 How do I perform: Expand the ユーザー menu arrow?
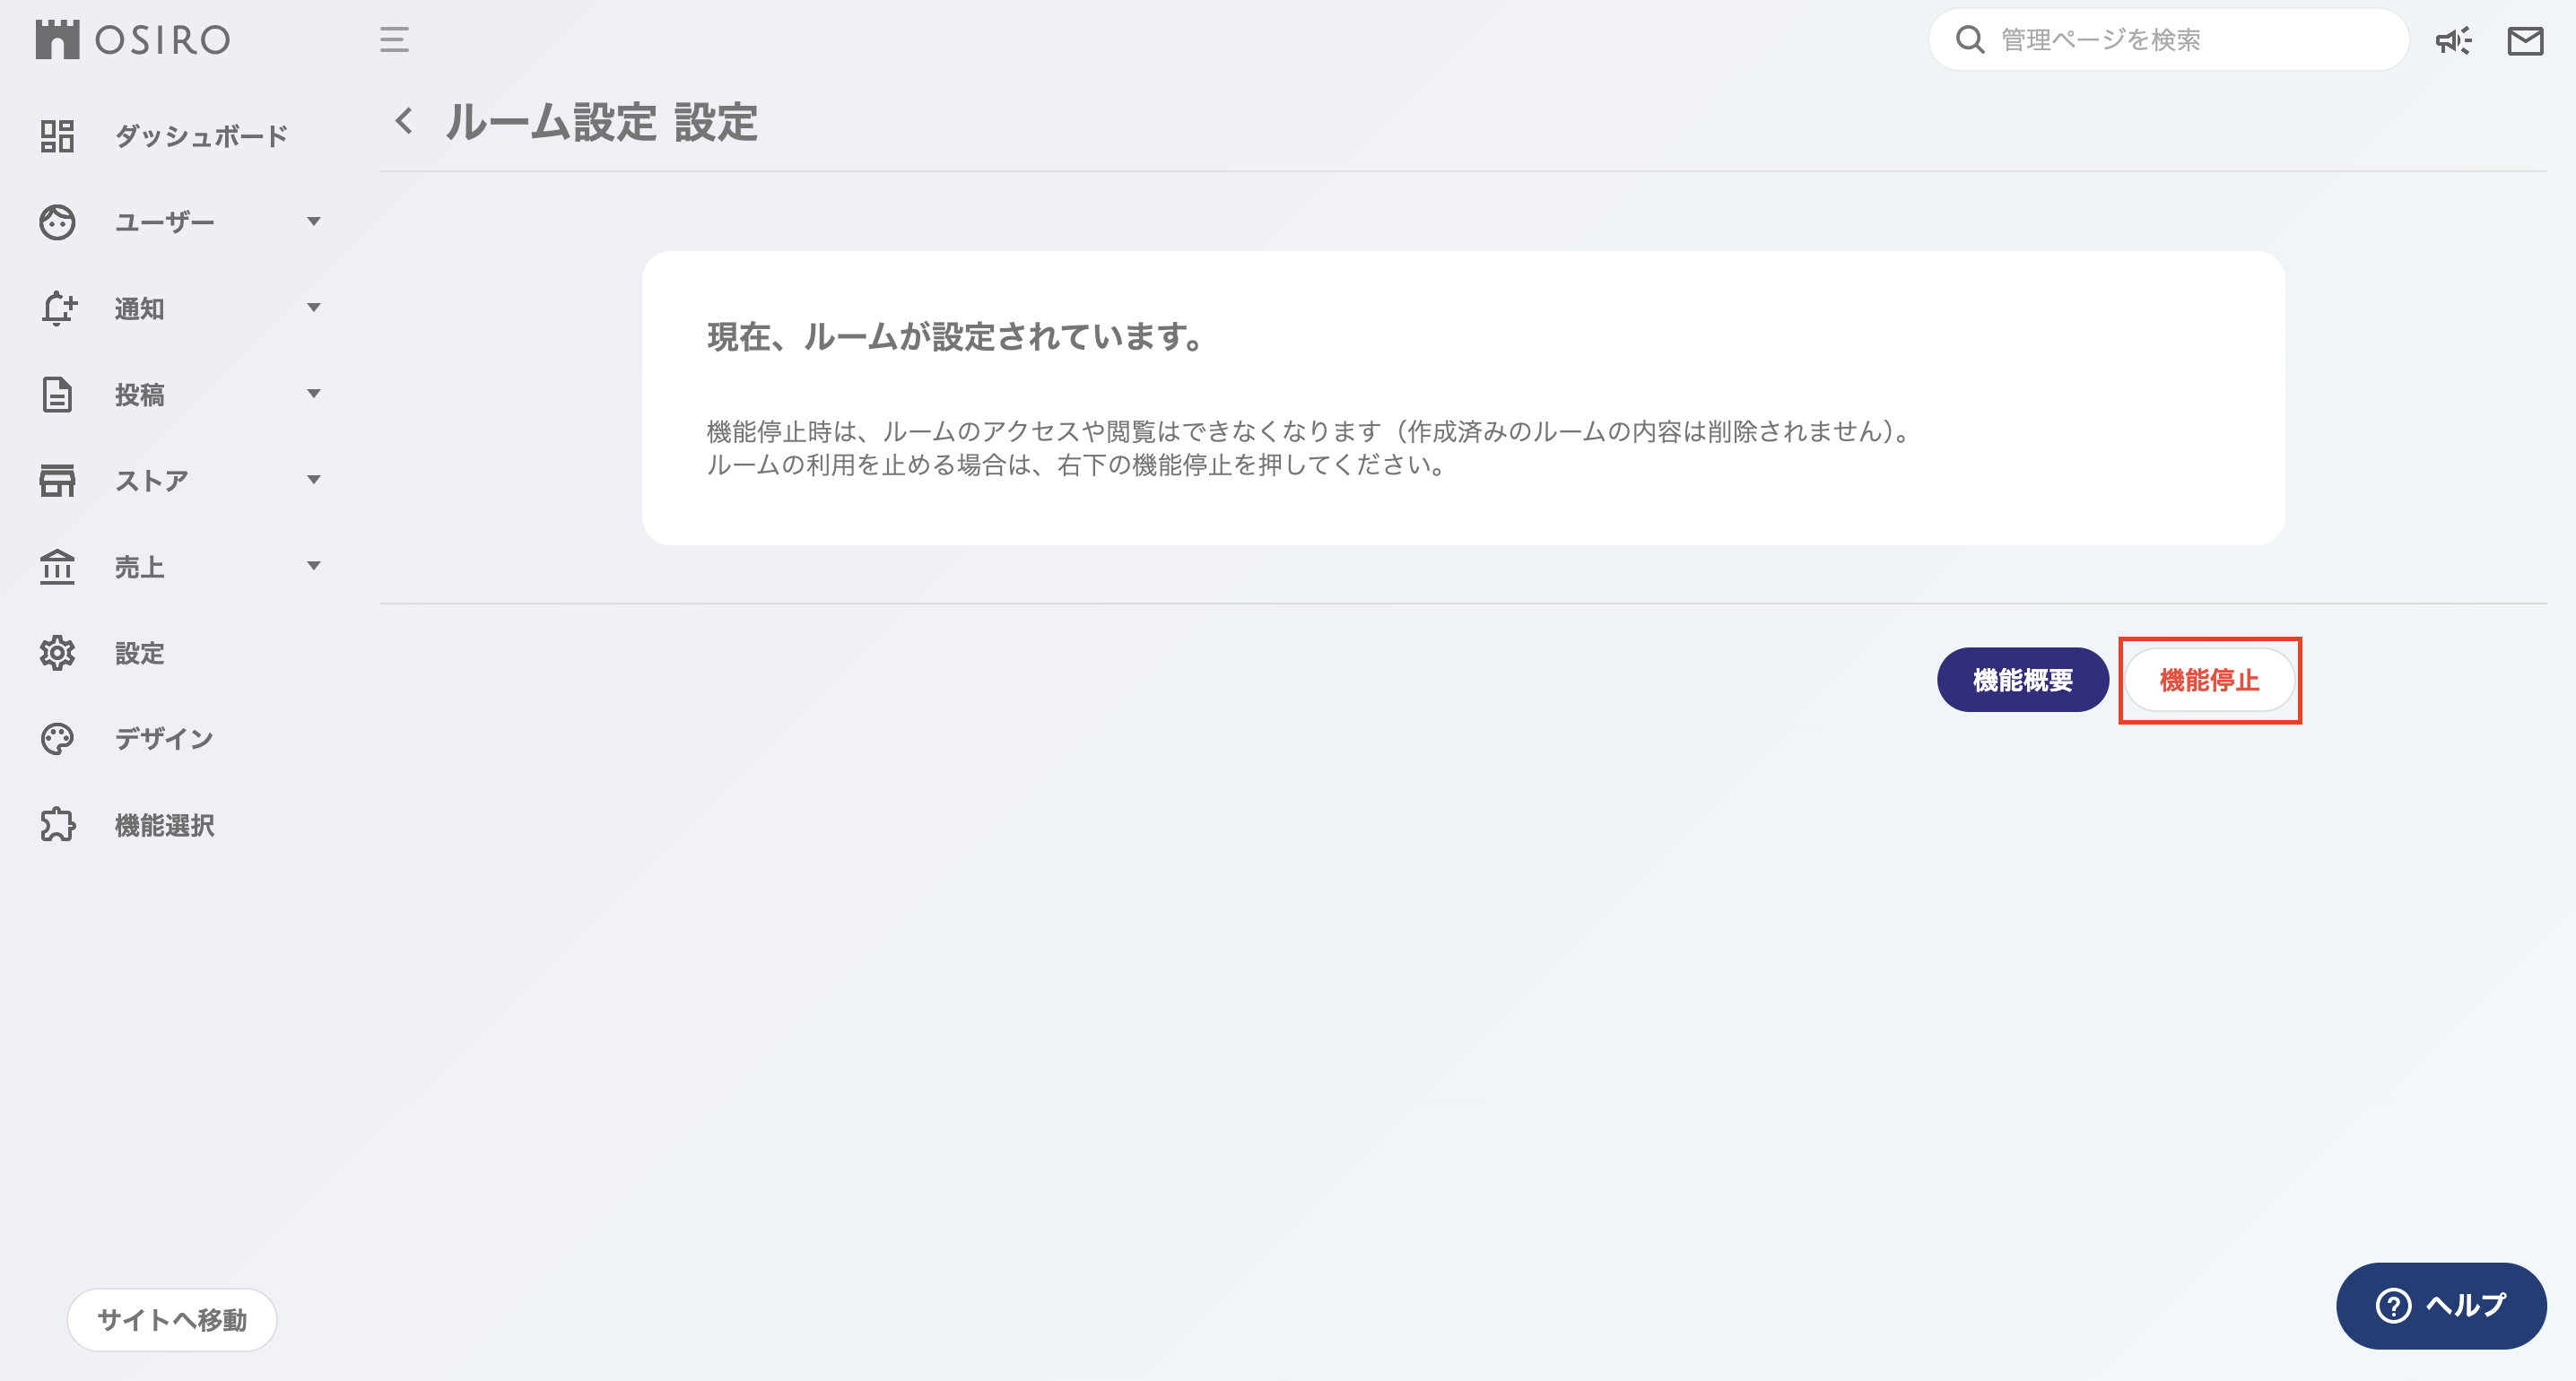click(314, 221)
